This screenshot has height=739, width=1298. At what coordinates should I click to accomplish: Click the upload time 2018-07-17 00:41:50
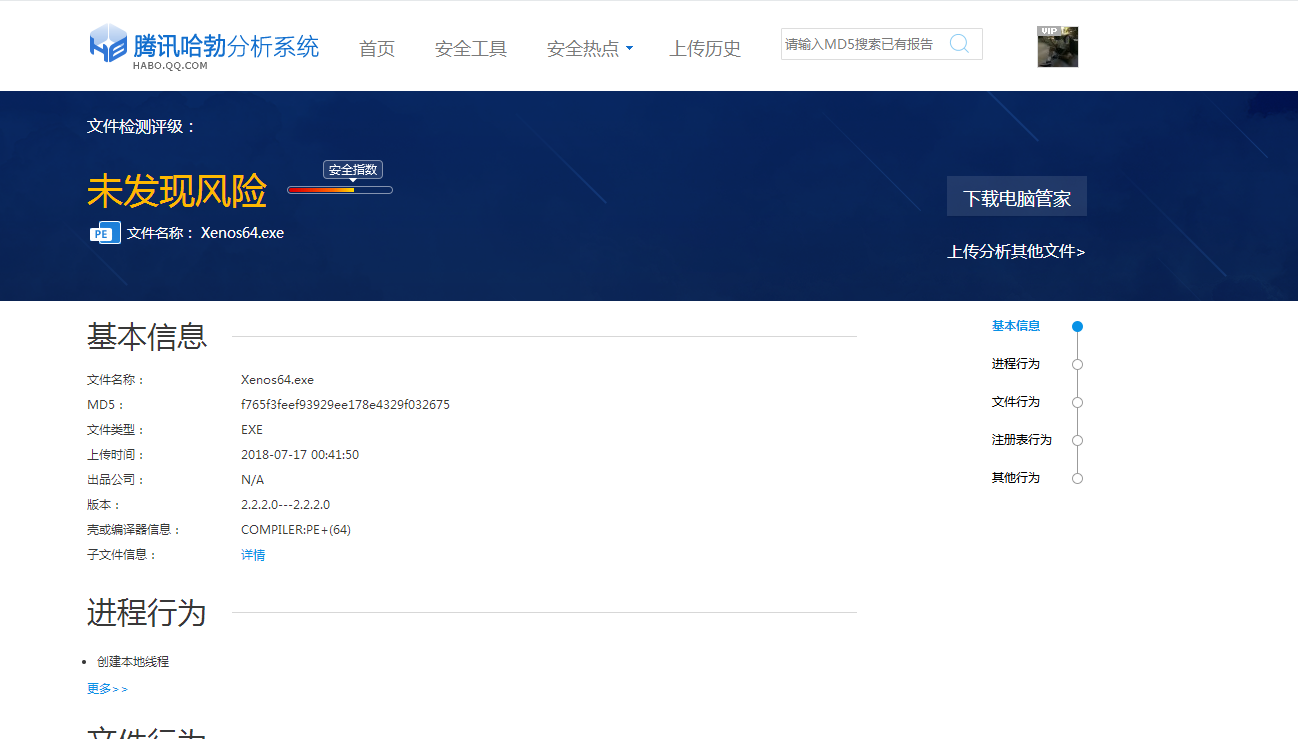click(300, 455)
